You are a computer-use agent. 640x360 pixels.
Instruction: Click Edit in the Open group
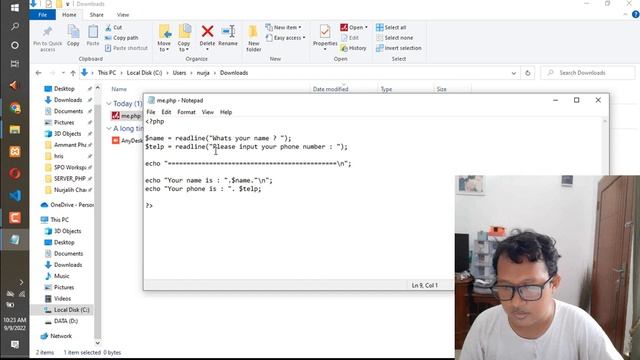click(349, 38)
